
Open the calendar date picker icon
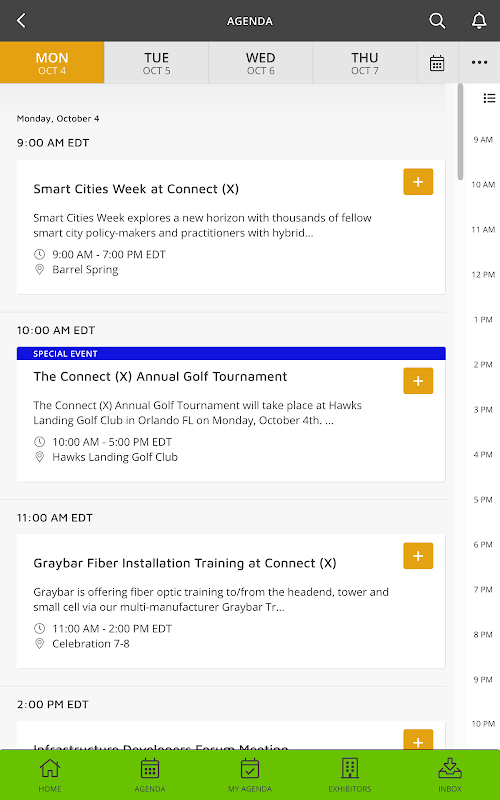[x=437, y=63]
